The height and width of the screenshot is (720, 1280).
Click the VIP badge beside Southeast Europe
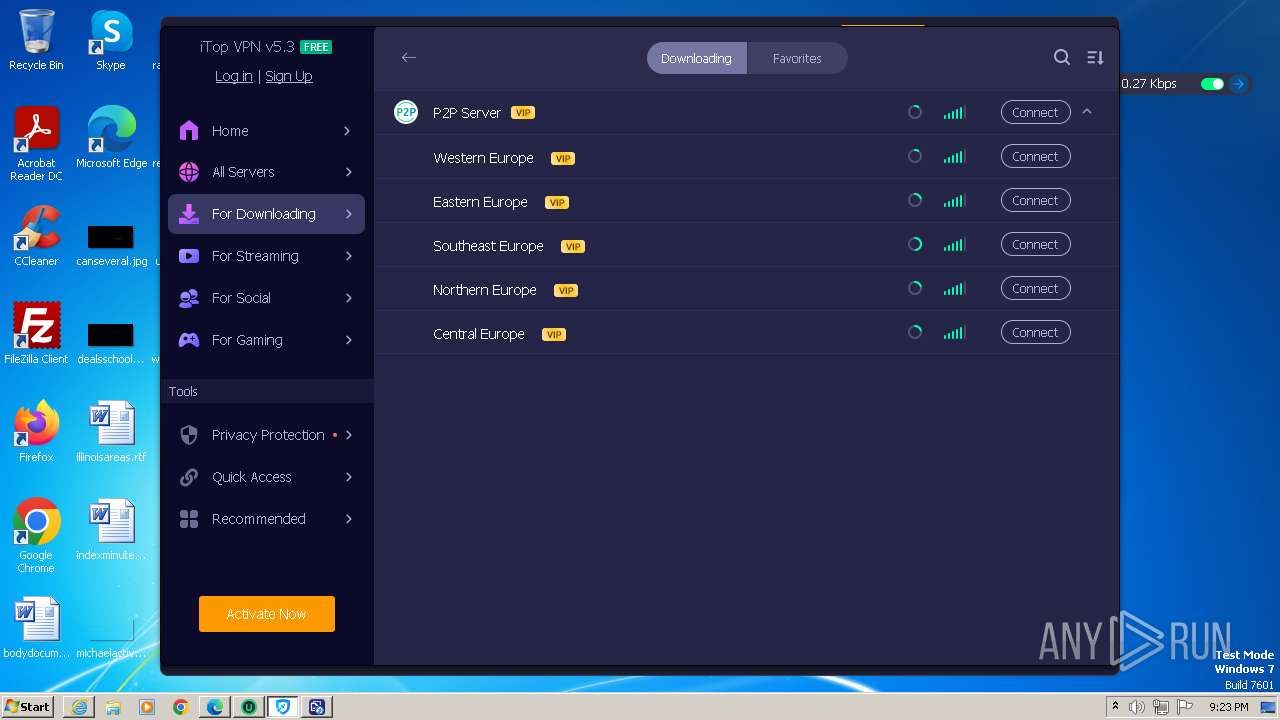573,246
